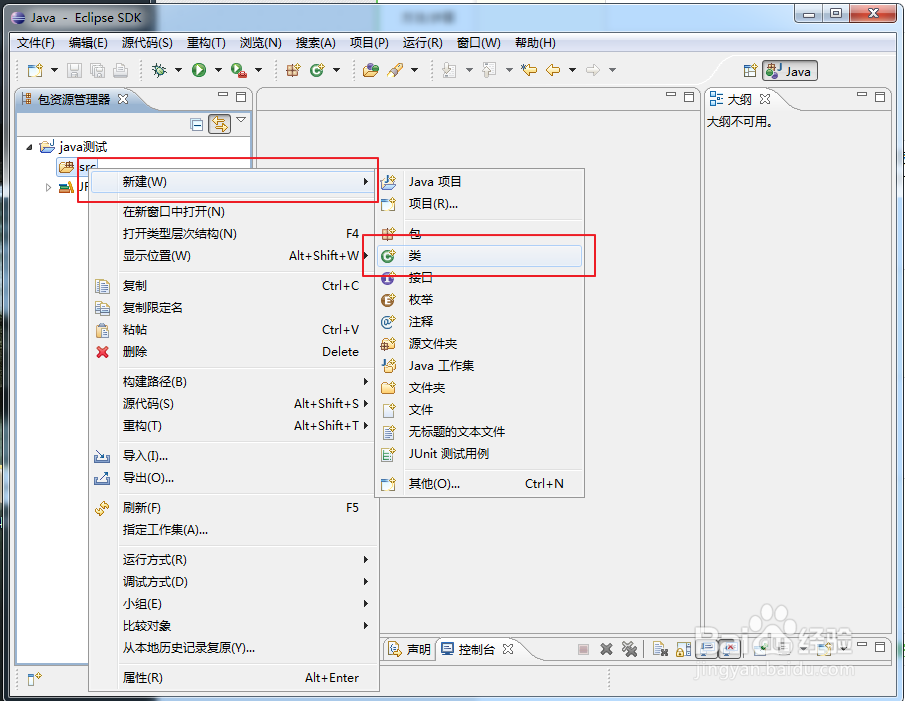Open the 编辑(E) menu

[88, 43]
